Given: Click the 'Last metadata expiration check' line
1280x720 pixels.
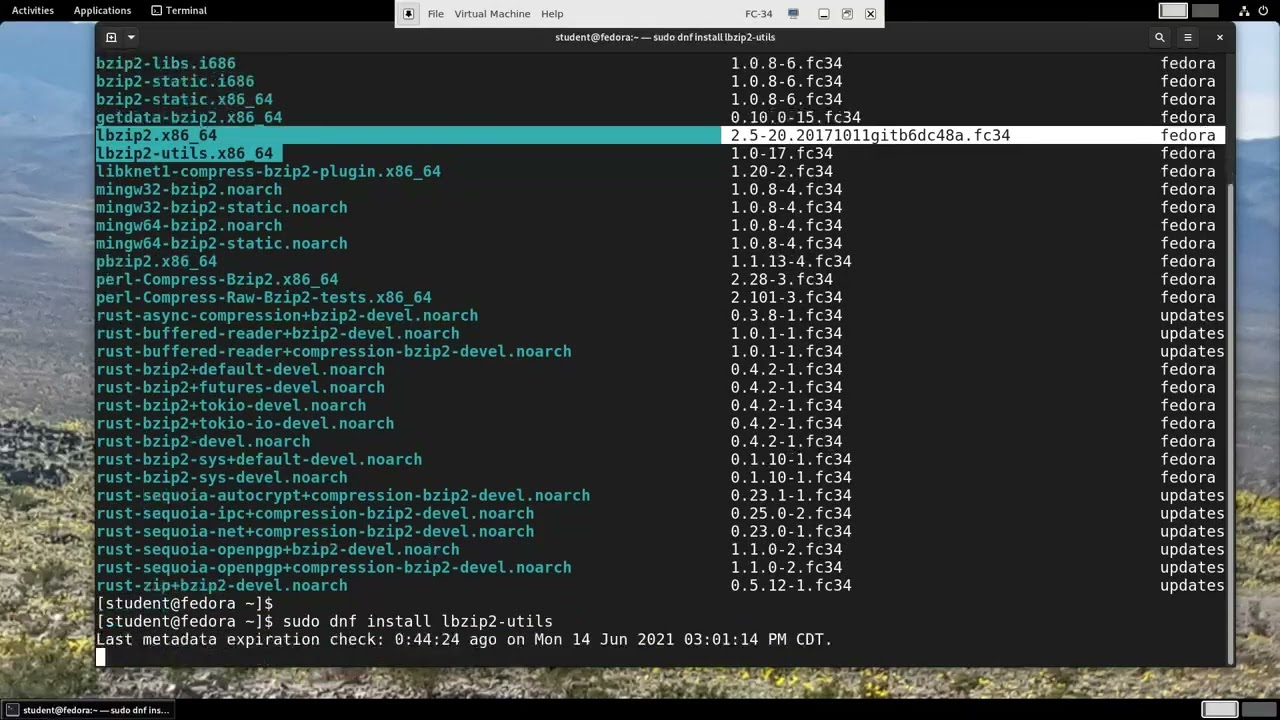Looking at the screenshot, I should tap(464, 639).
